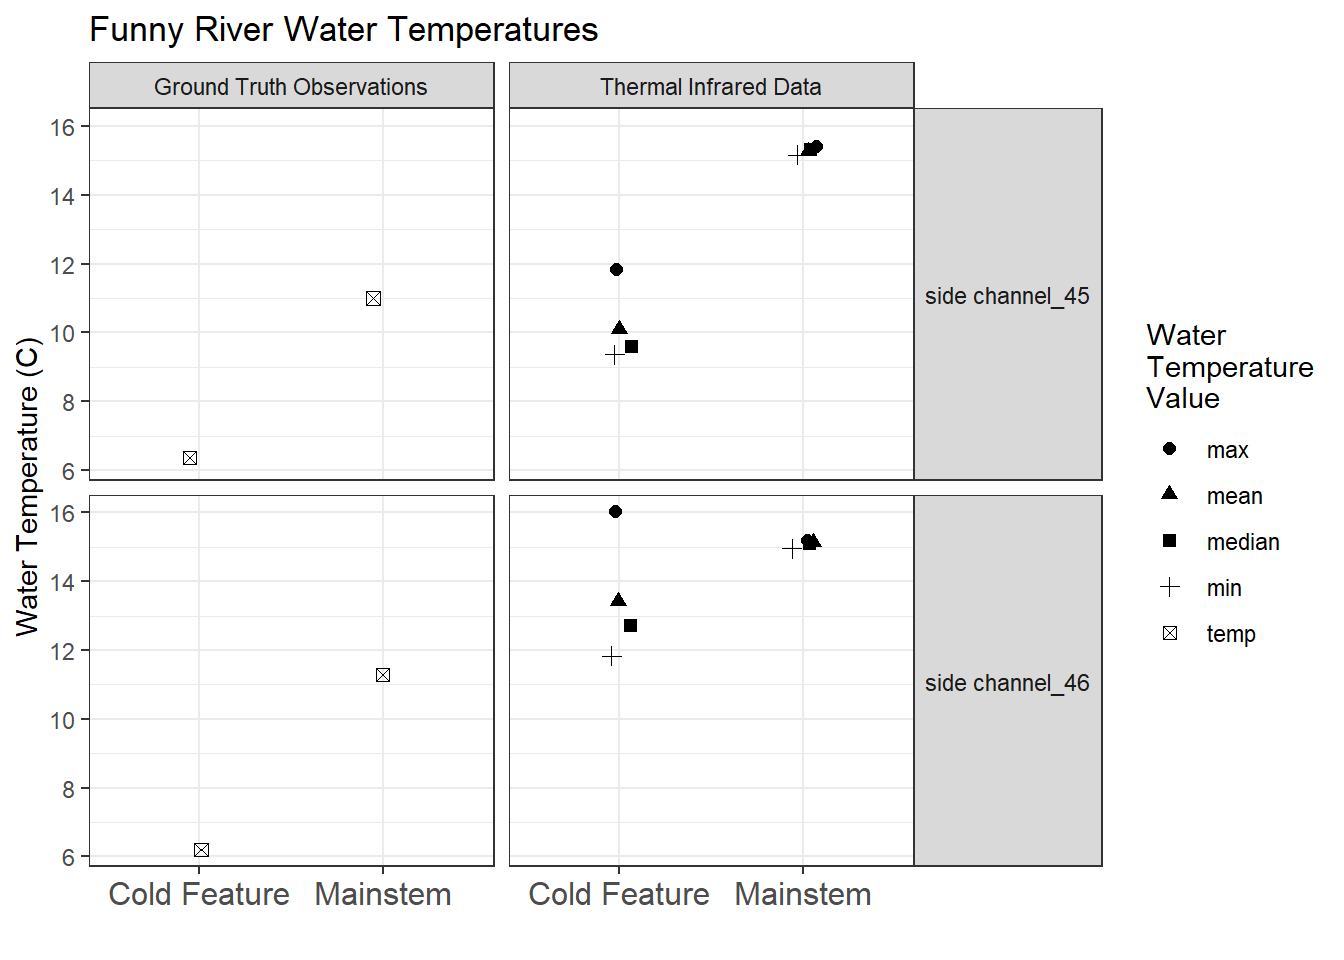Click Mainstem ground truth point for side channel_45
This screenshot has height=960, width=1344.
(x=373, y=298)
